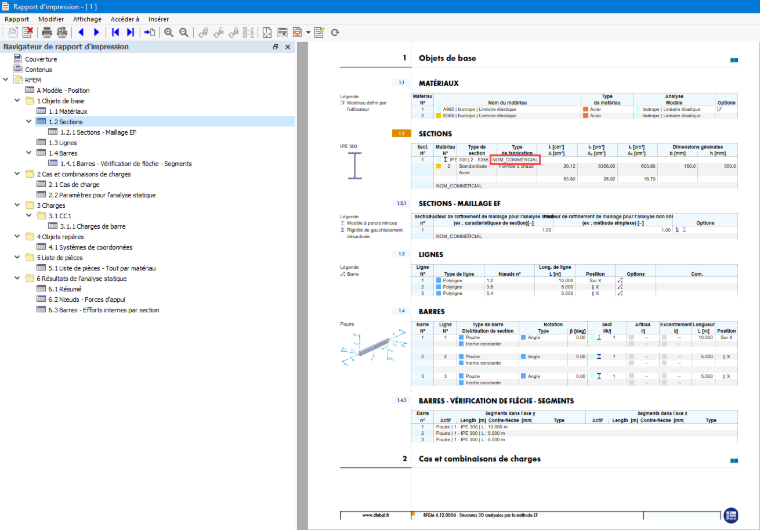This screenshot has width=760, height=530.
Task: Go to previous page with left blue arrow
Action: point(81,32)
